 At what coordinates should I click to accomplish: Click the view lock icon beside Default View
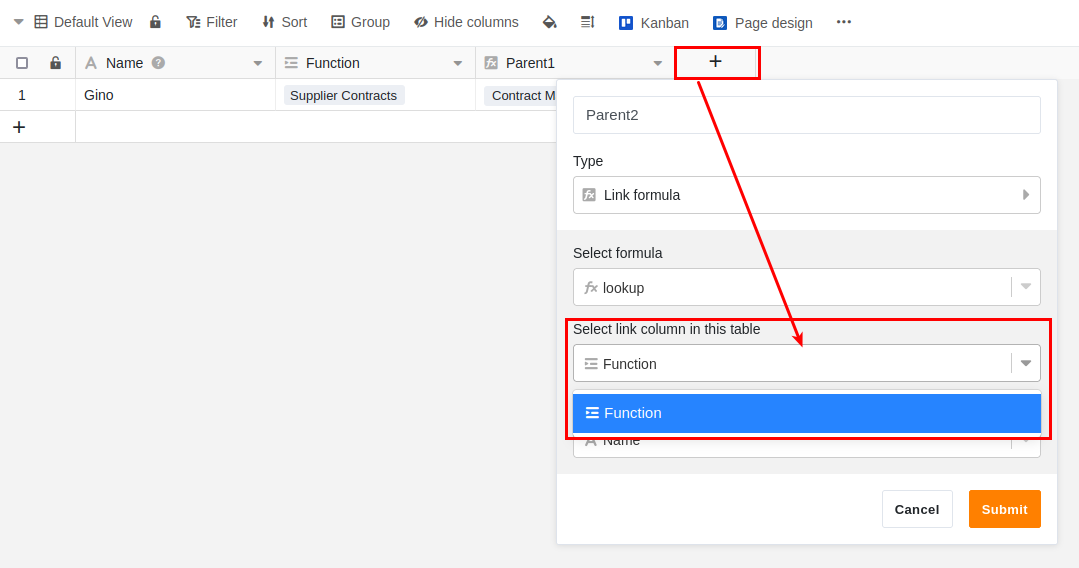point(155,22)
